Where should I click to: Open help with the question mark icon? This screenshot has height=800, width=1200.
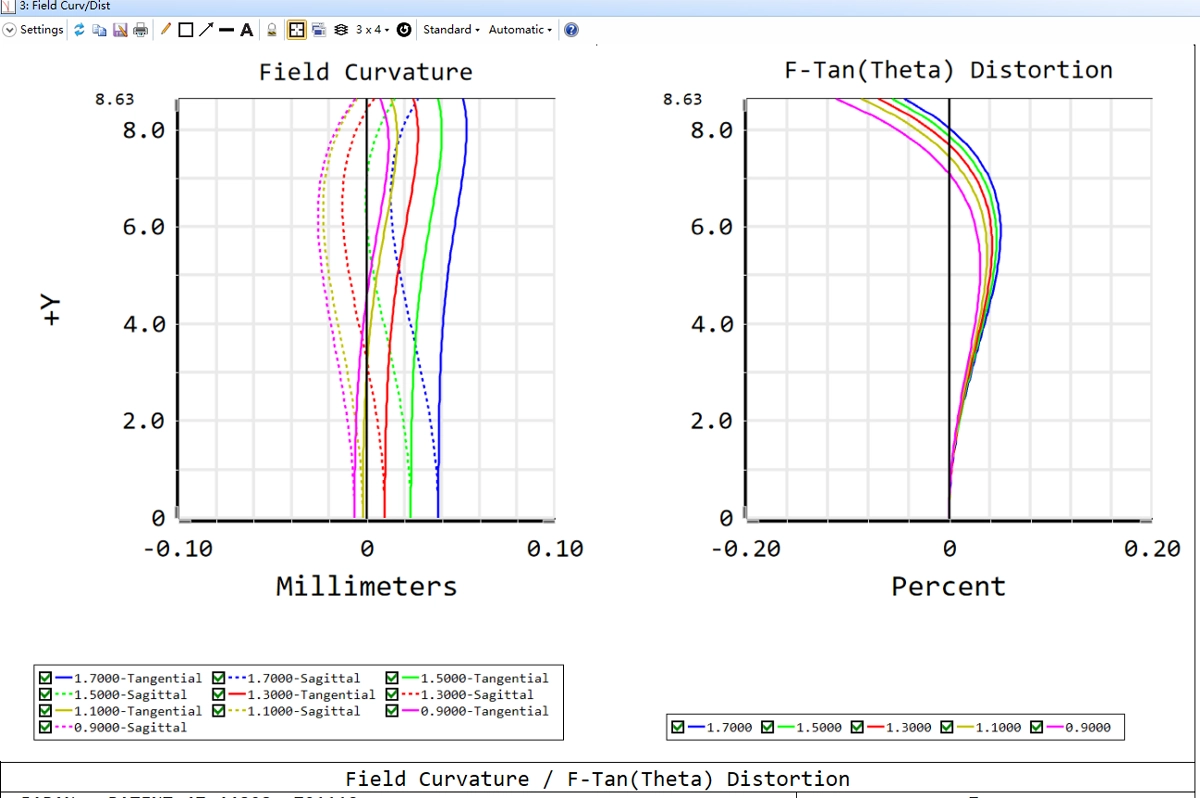(x=571, y=30)
